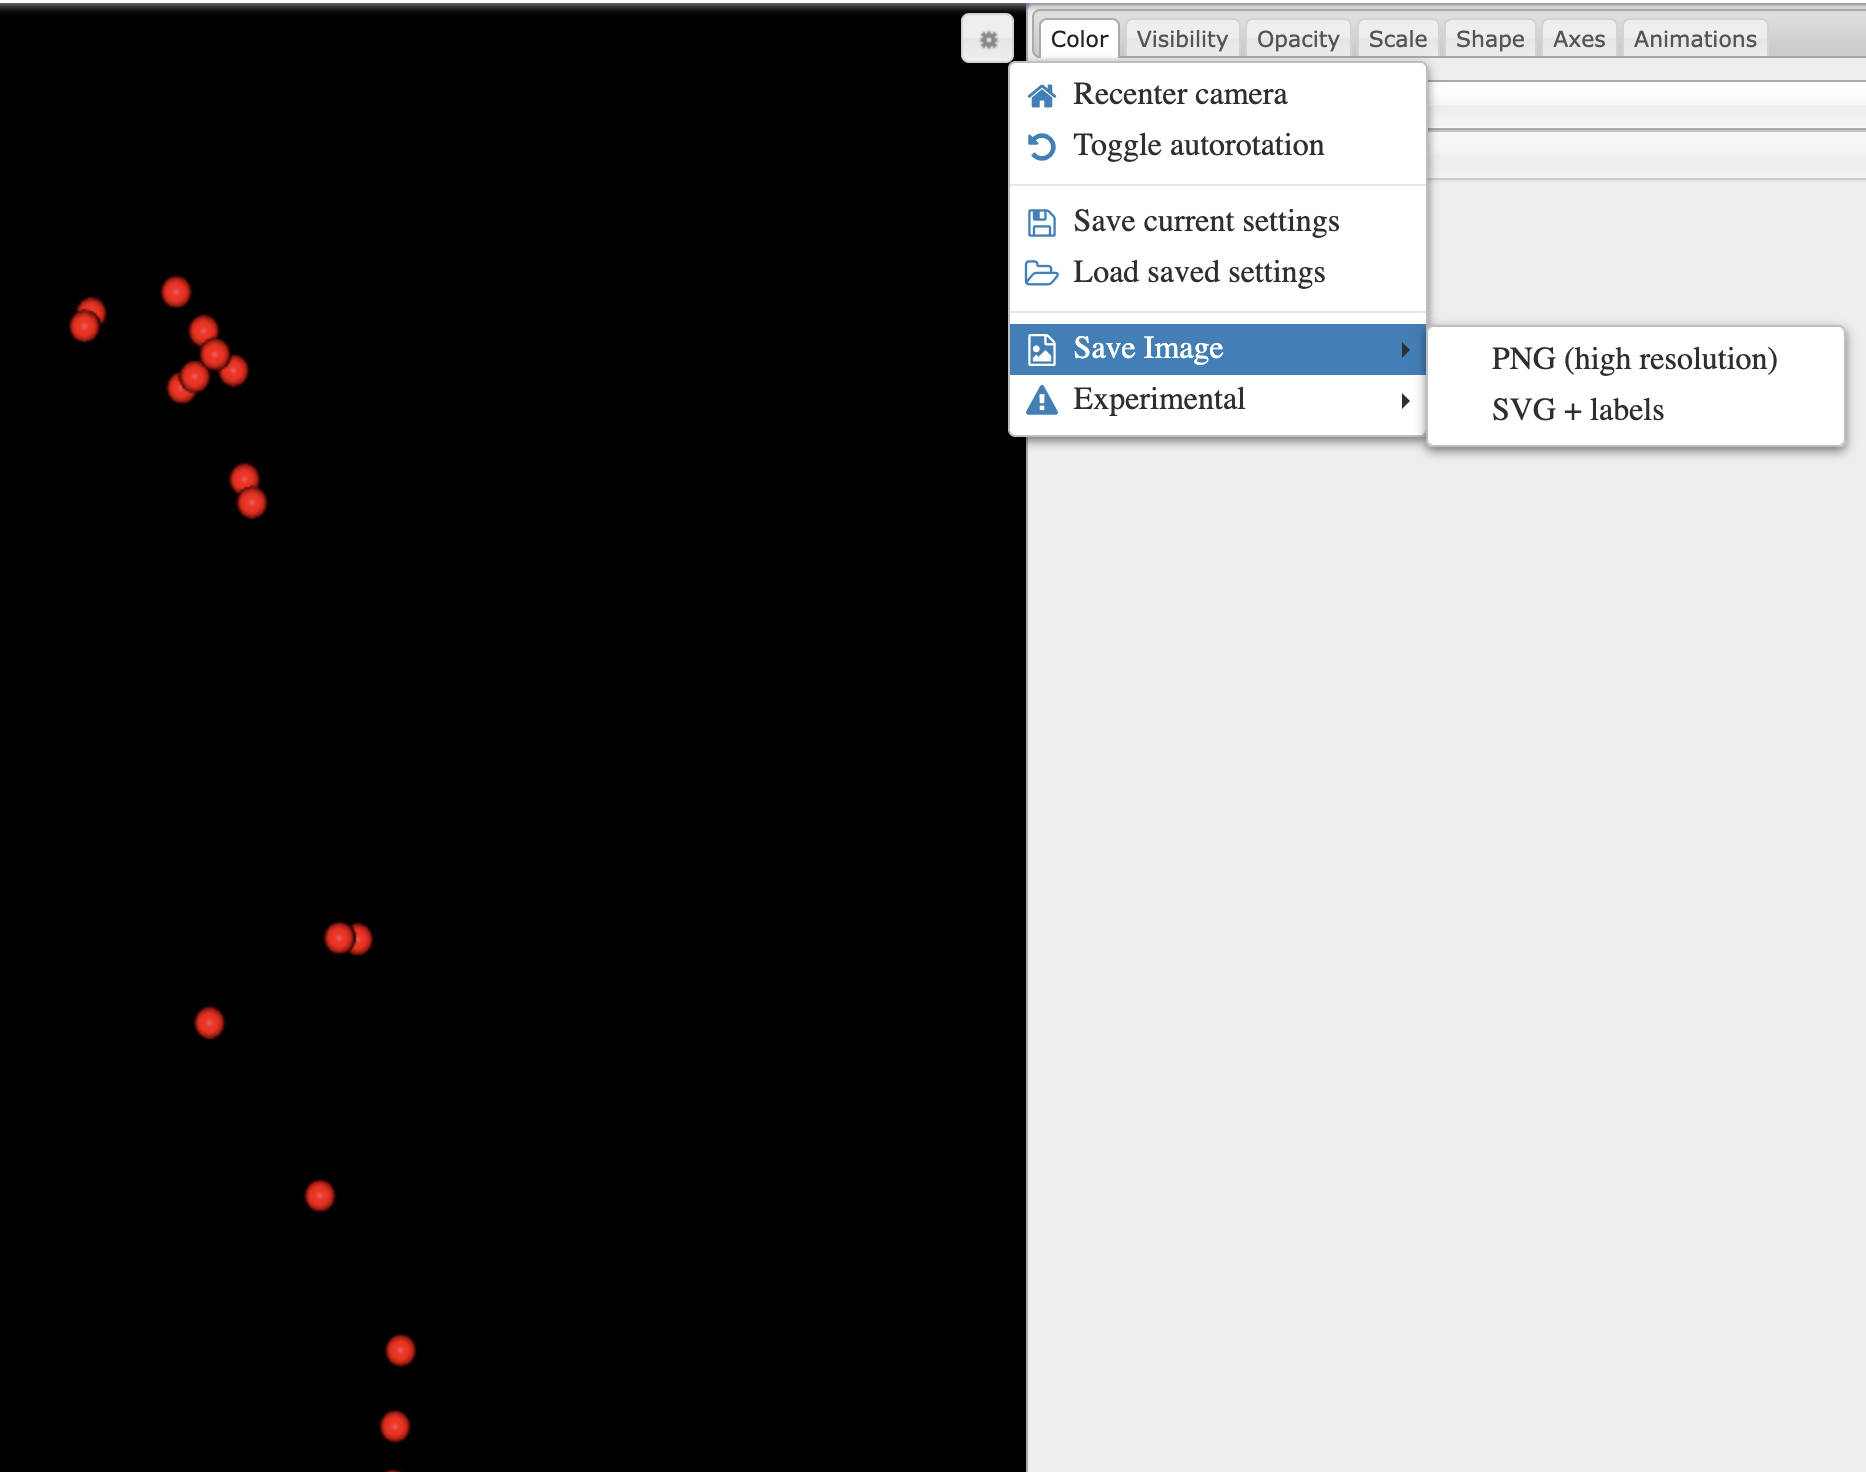Click the home icon for Recenter camera
The width and height of the screenshot is (1866, 1472).
pyautogui.click(x=1042, y=95)
